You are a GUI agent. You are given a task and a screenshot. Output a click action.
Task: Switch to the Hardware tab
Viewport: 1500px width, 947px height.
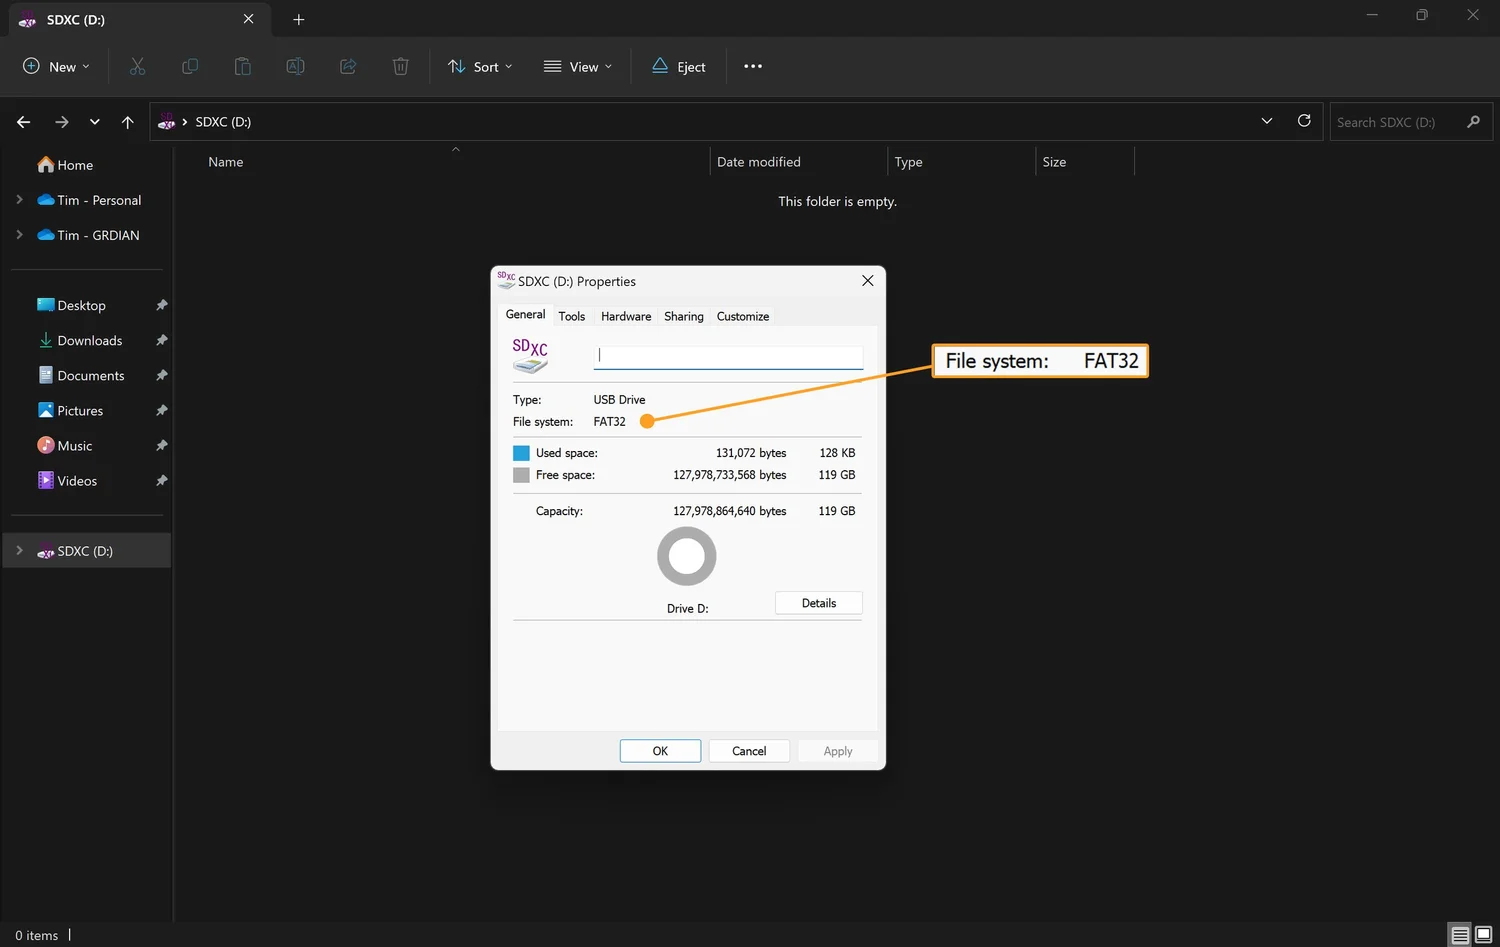(625, 316)
